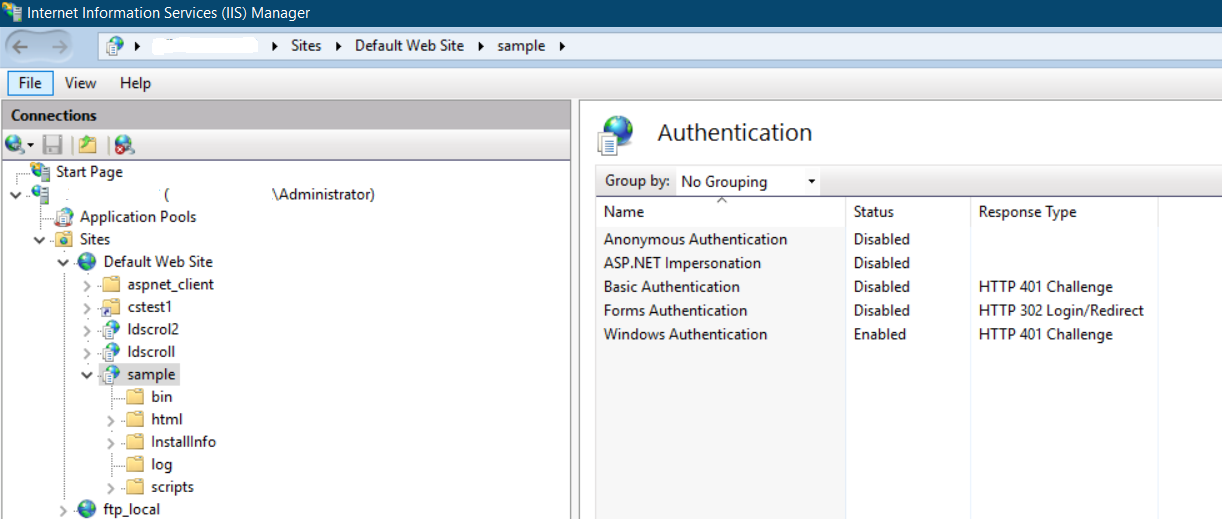Screen dimensions: 1222x519
Task: Select the cstest1 virtual directory icon
Action: click(x=111, y=307)
